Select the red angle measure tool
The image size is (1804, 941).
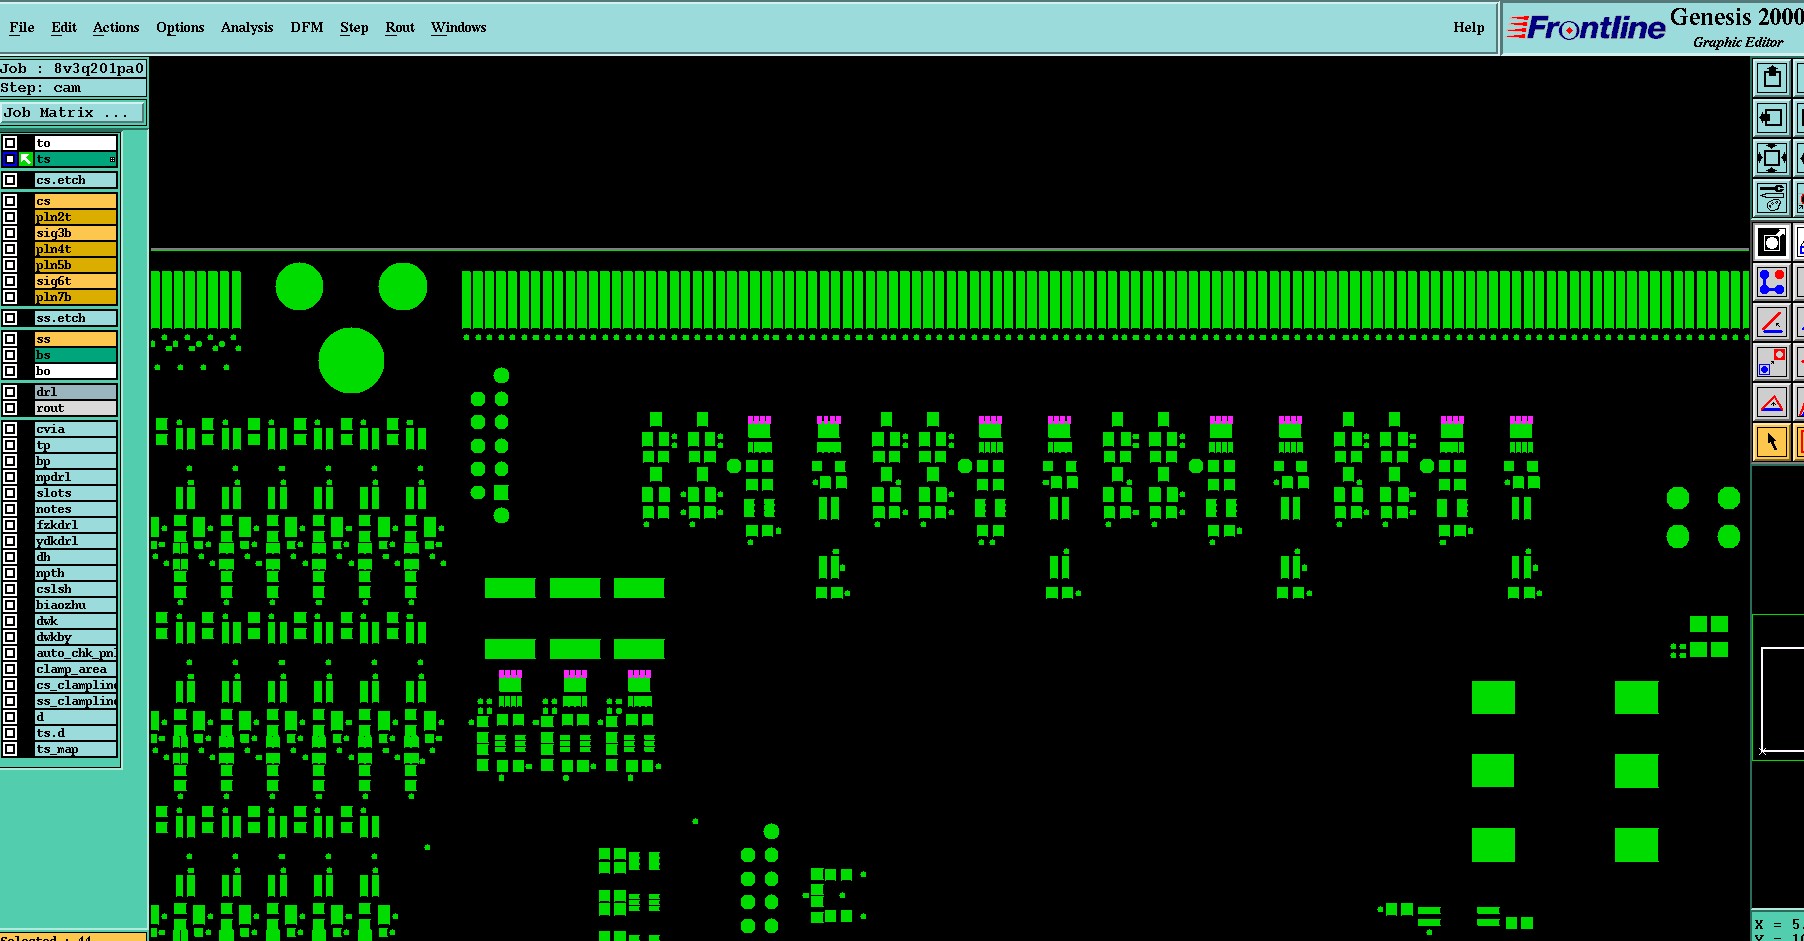click(x=1771, y=322)
